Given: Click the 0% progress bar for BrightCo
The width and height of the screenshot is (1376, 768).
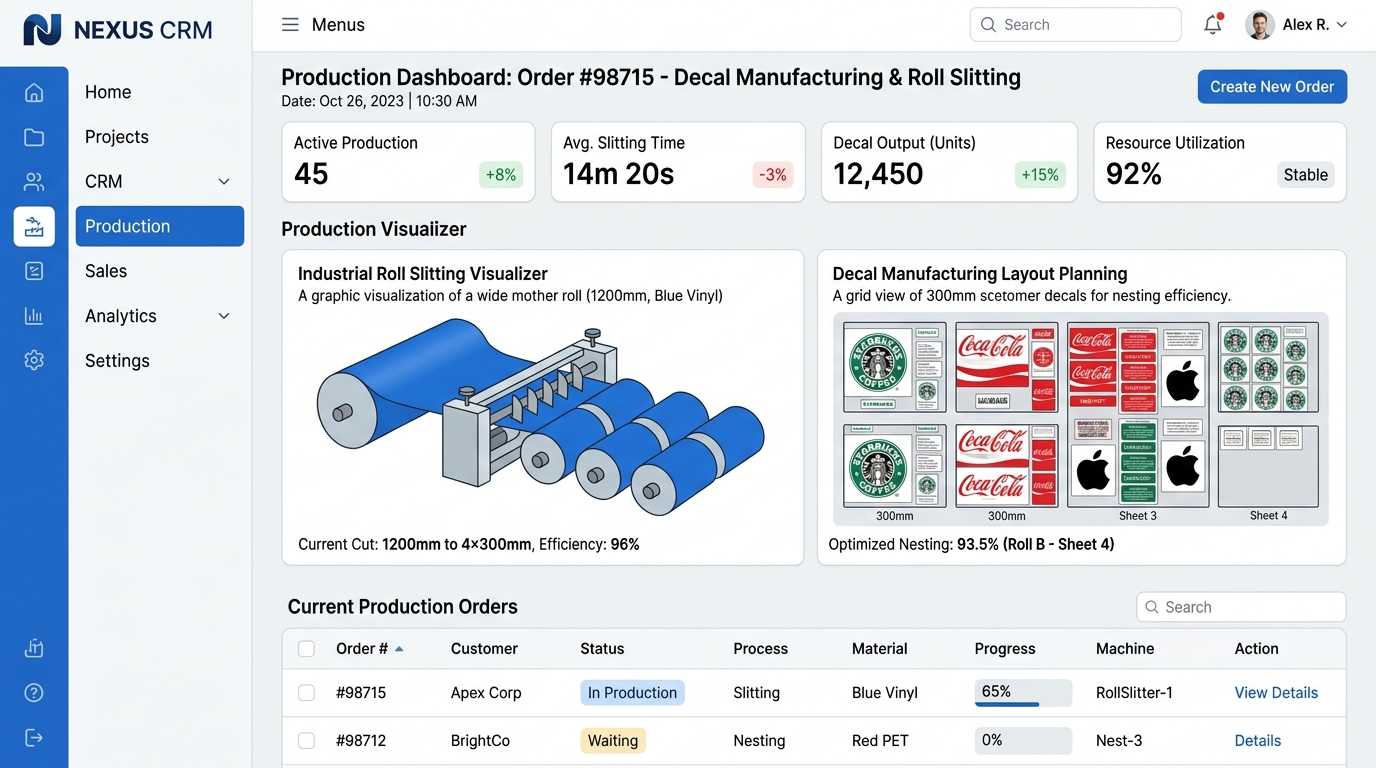Looking at the screenshot, I should [1023, 741].
